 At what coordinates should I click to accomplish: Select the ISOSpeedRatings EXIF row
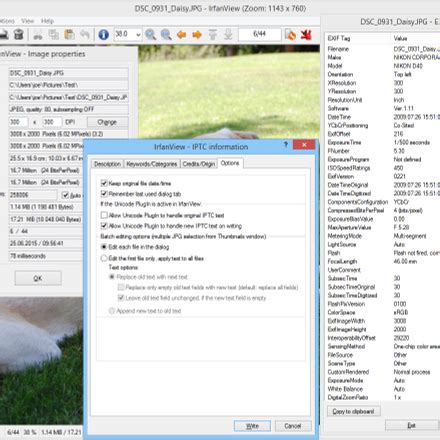(382, 168)
